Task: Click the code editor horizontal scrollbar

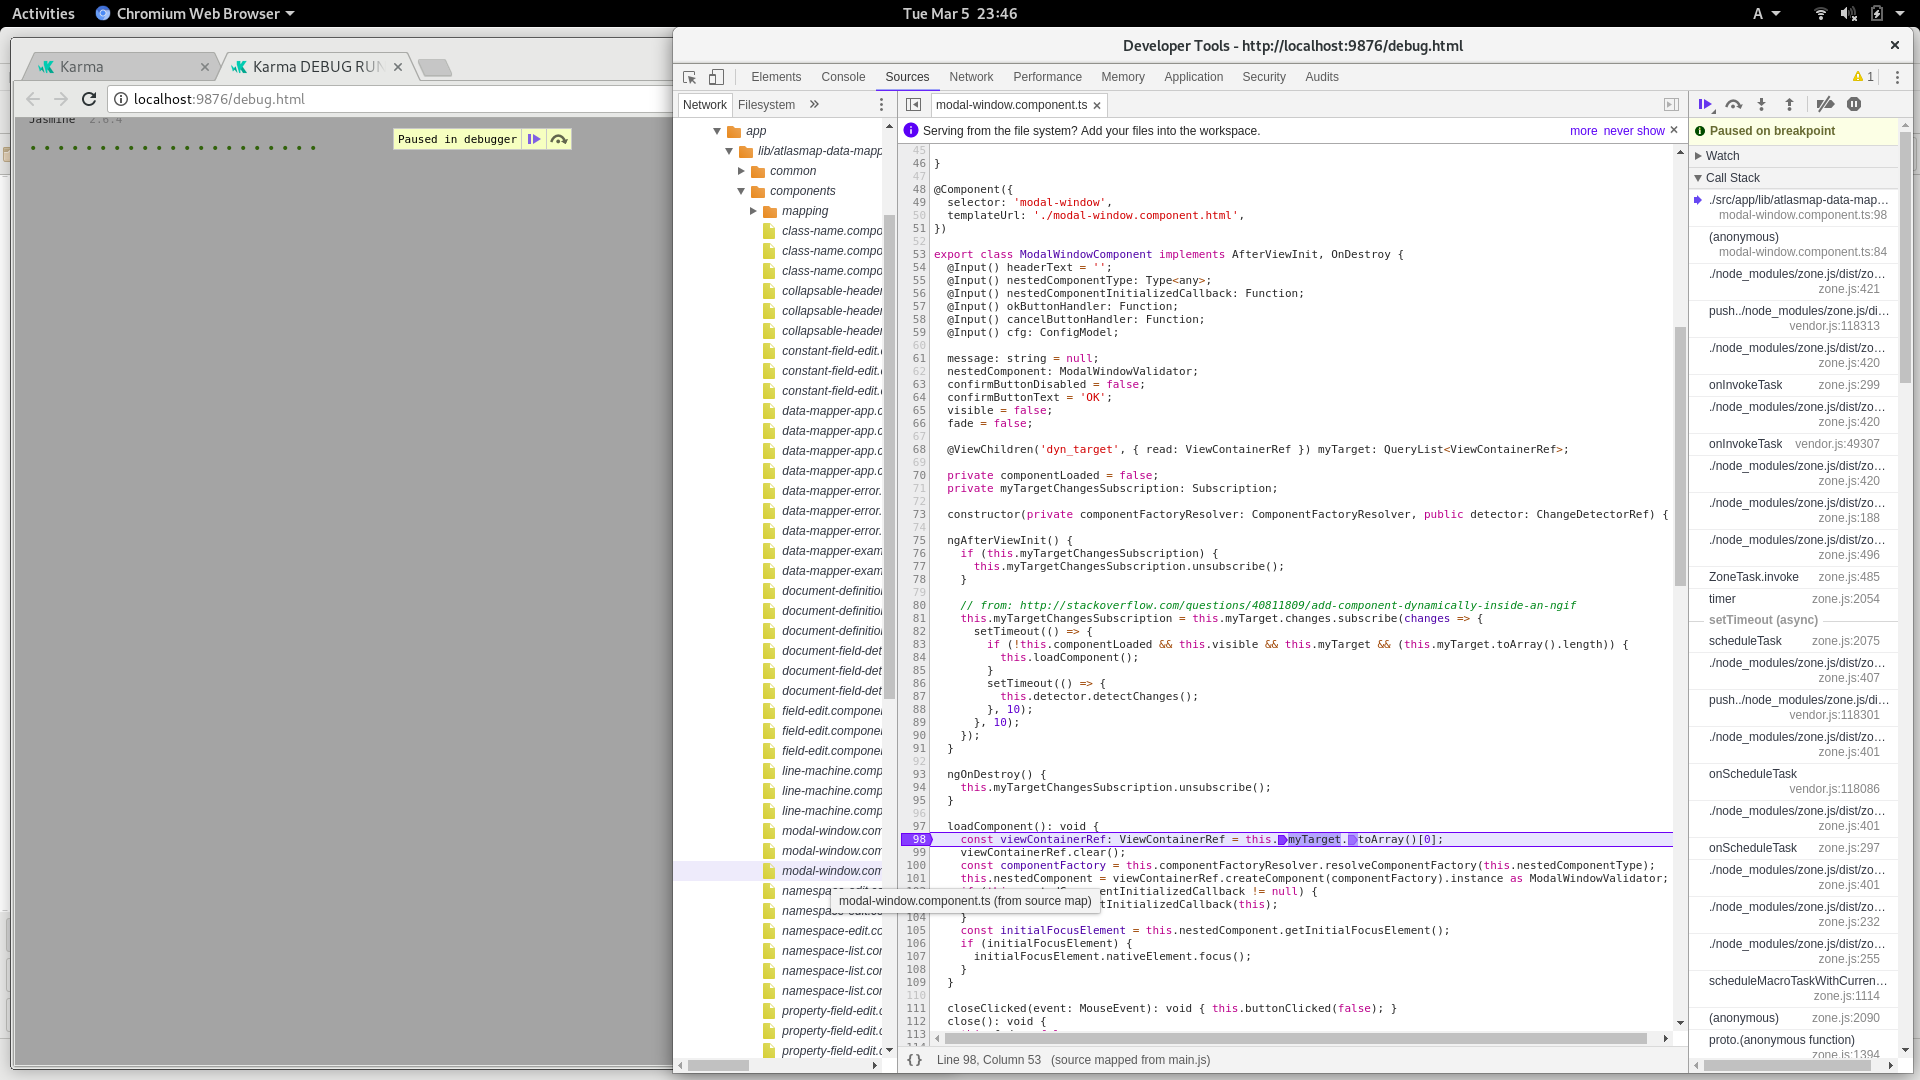Action: point(1296,1039)
